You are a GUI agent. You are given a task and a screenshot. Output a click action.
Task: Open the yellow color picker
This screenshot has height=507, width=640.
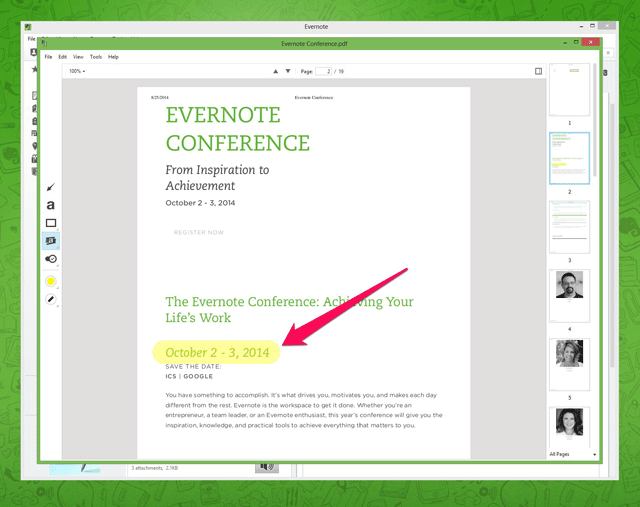point(51,281)
